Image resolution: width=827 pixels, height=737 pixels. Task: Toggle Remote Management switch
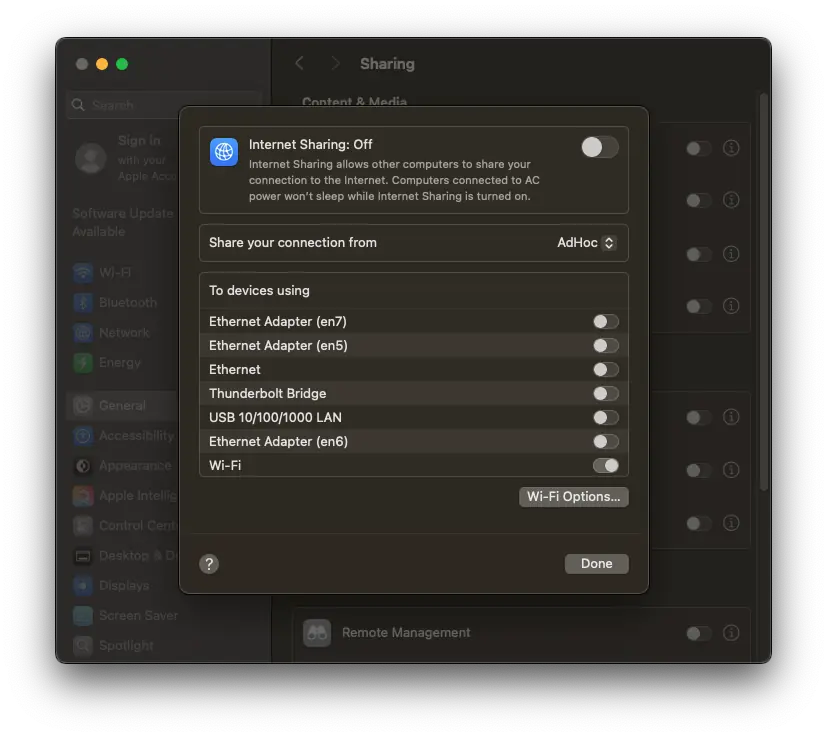pos(698,633)
